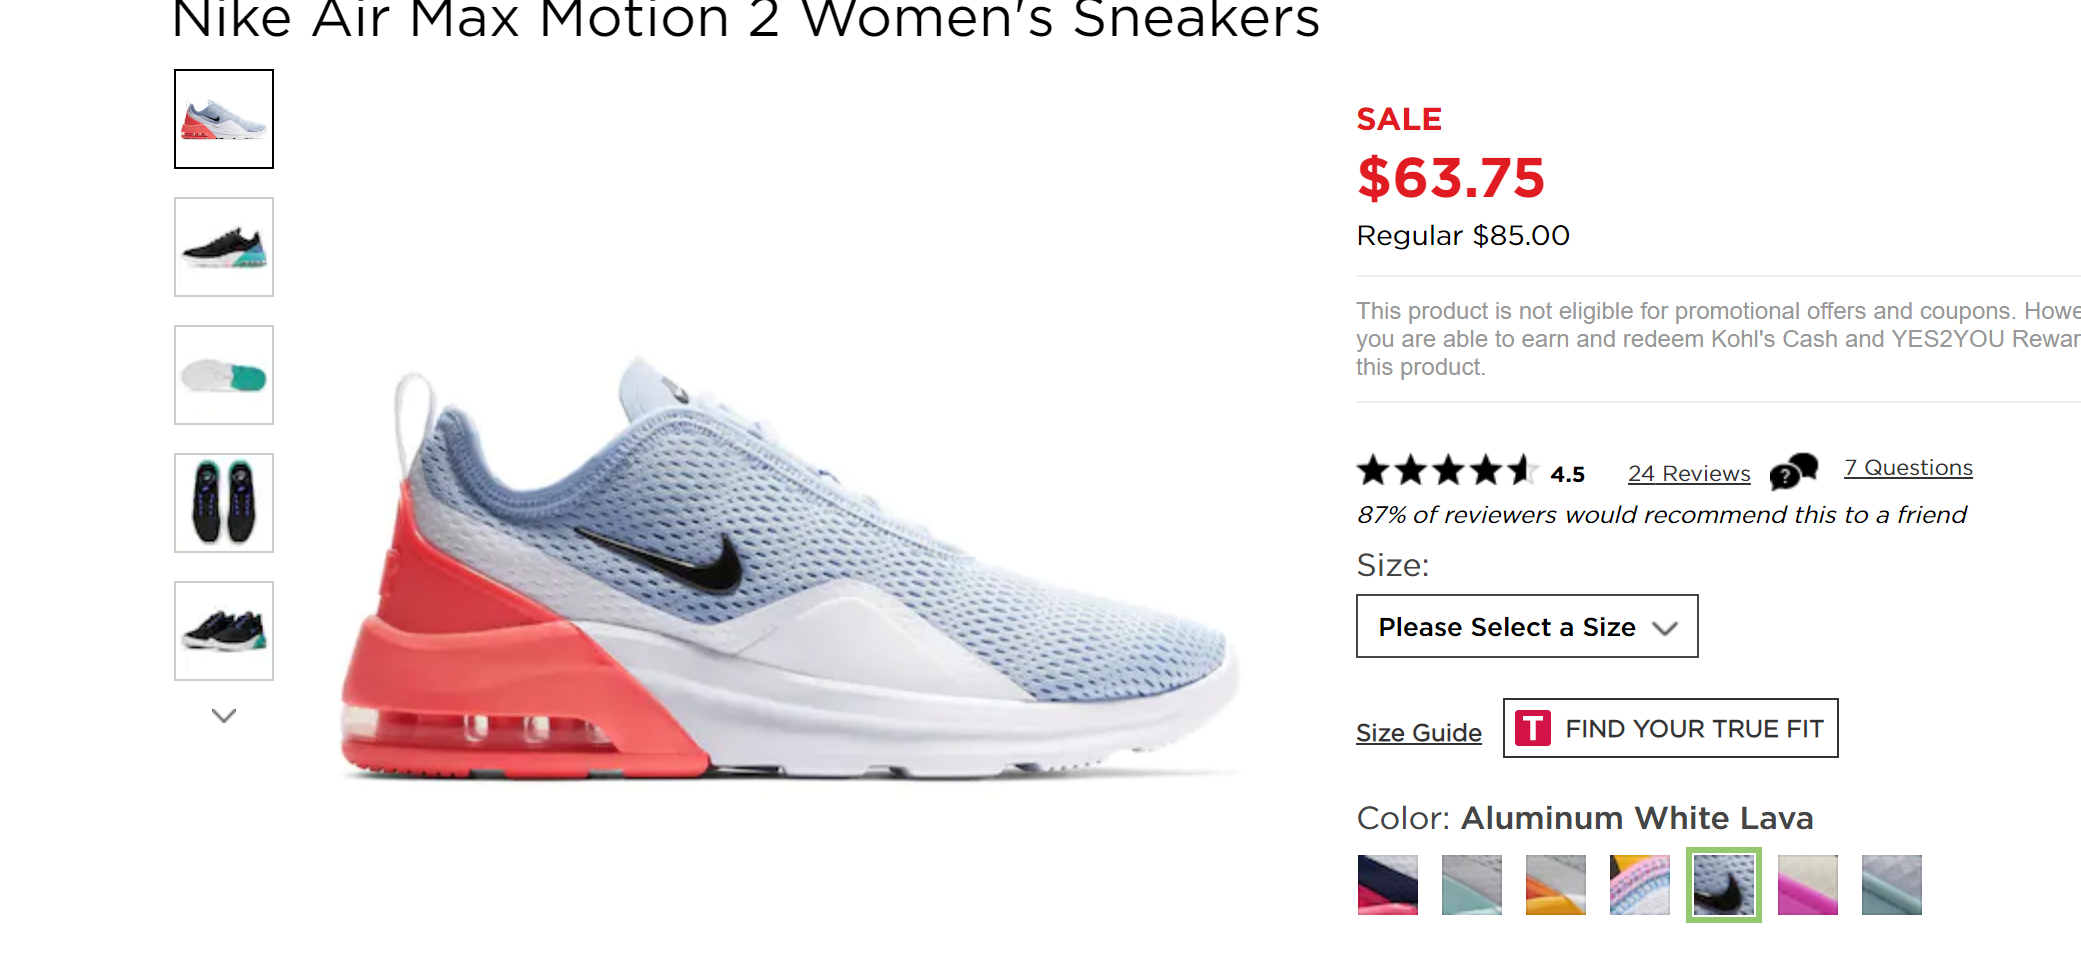Select the orange and gray color swatch
The height and width of the screenshot is (959, 2081).
[x=1555, y=885]
